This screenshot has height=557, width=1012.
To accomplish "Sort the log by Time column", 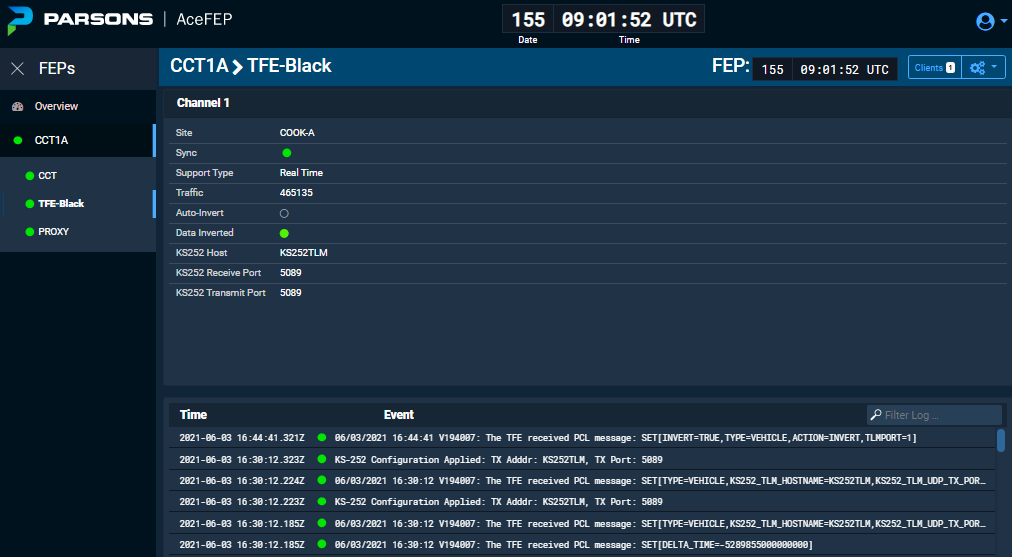I will [193, 414].
